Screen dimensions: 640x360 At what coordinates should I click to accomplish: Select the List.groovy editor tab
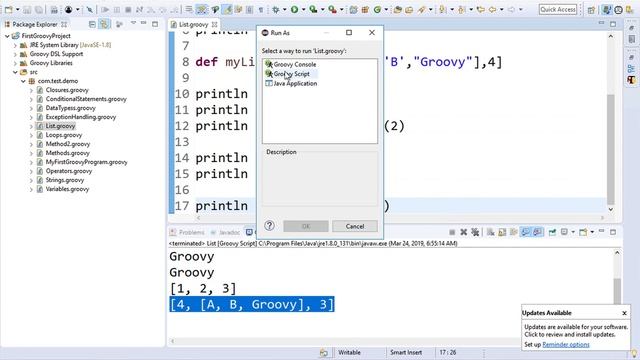click(193, 24)
